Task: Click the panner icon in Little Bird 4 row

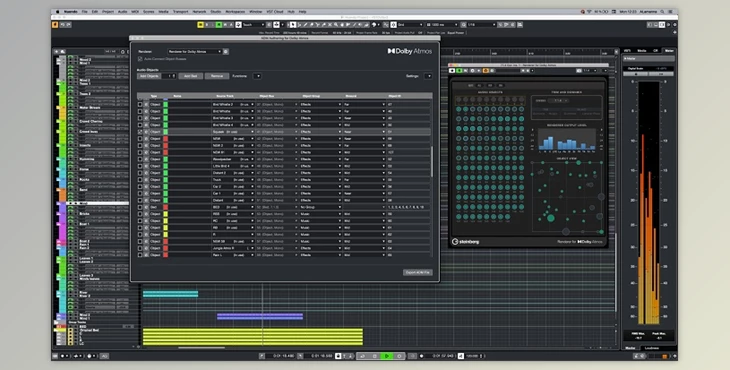Action: pyautogui.click(x=146, y=166)
